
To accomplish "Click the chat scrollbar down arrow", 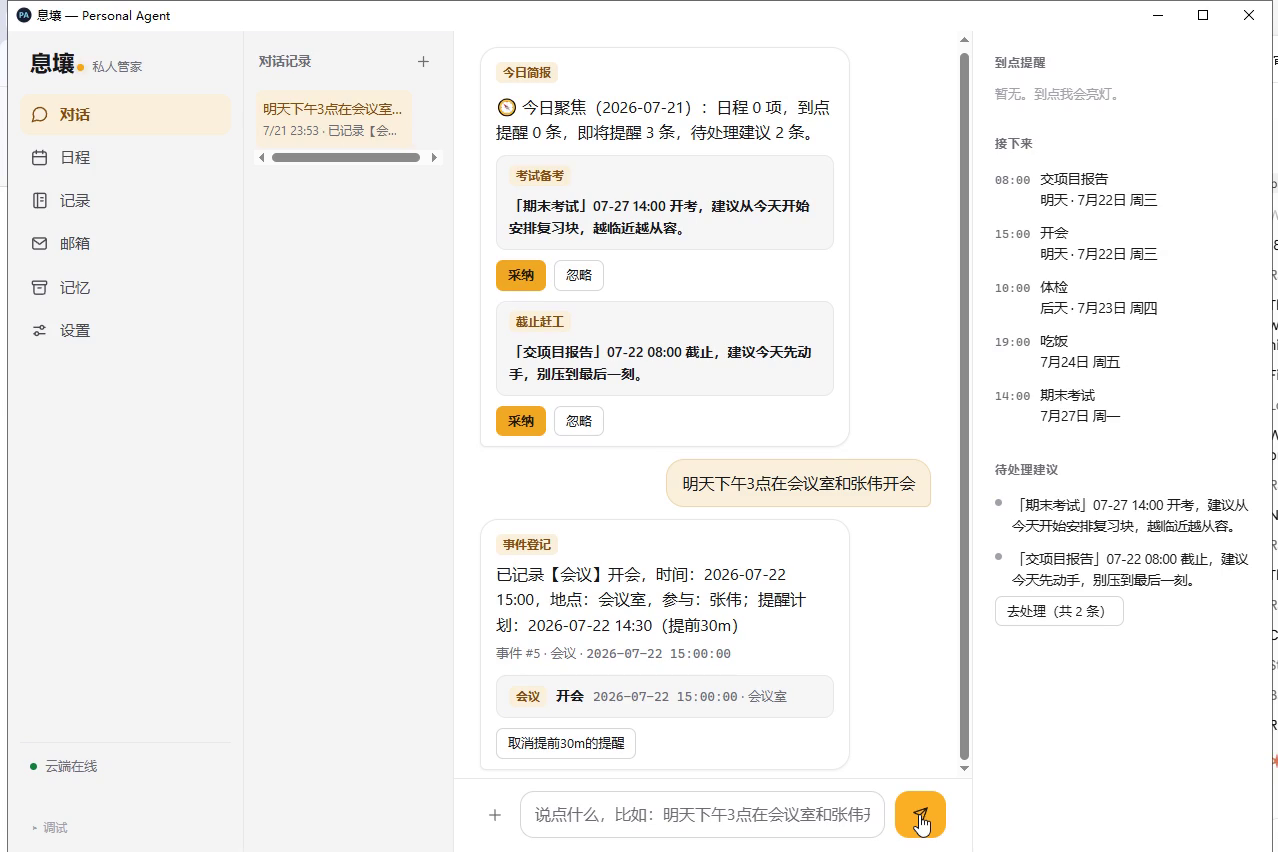I will click(965, 768).
